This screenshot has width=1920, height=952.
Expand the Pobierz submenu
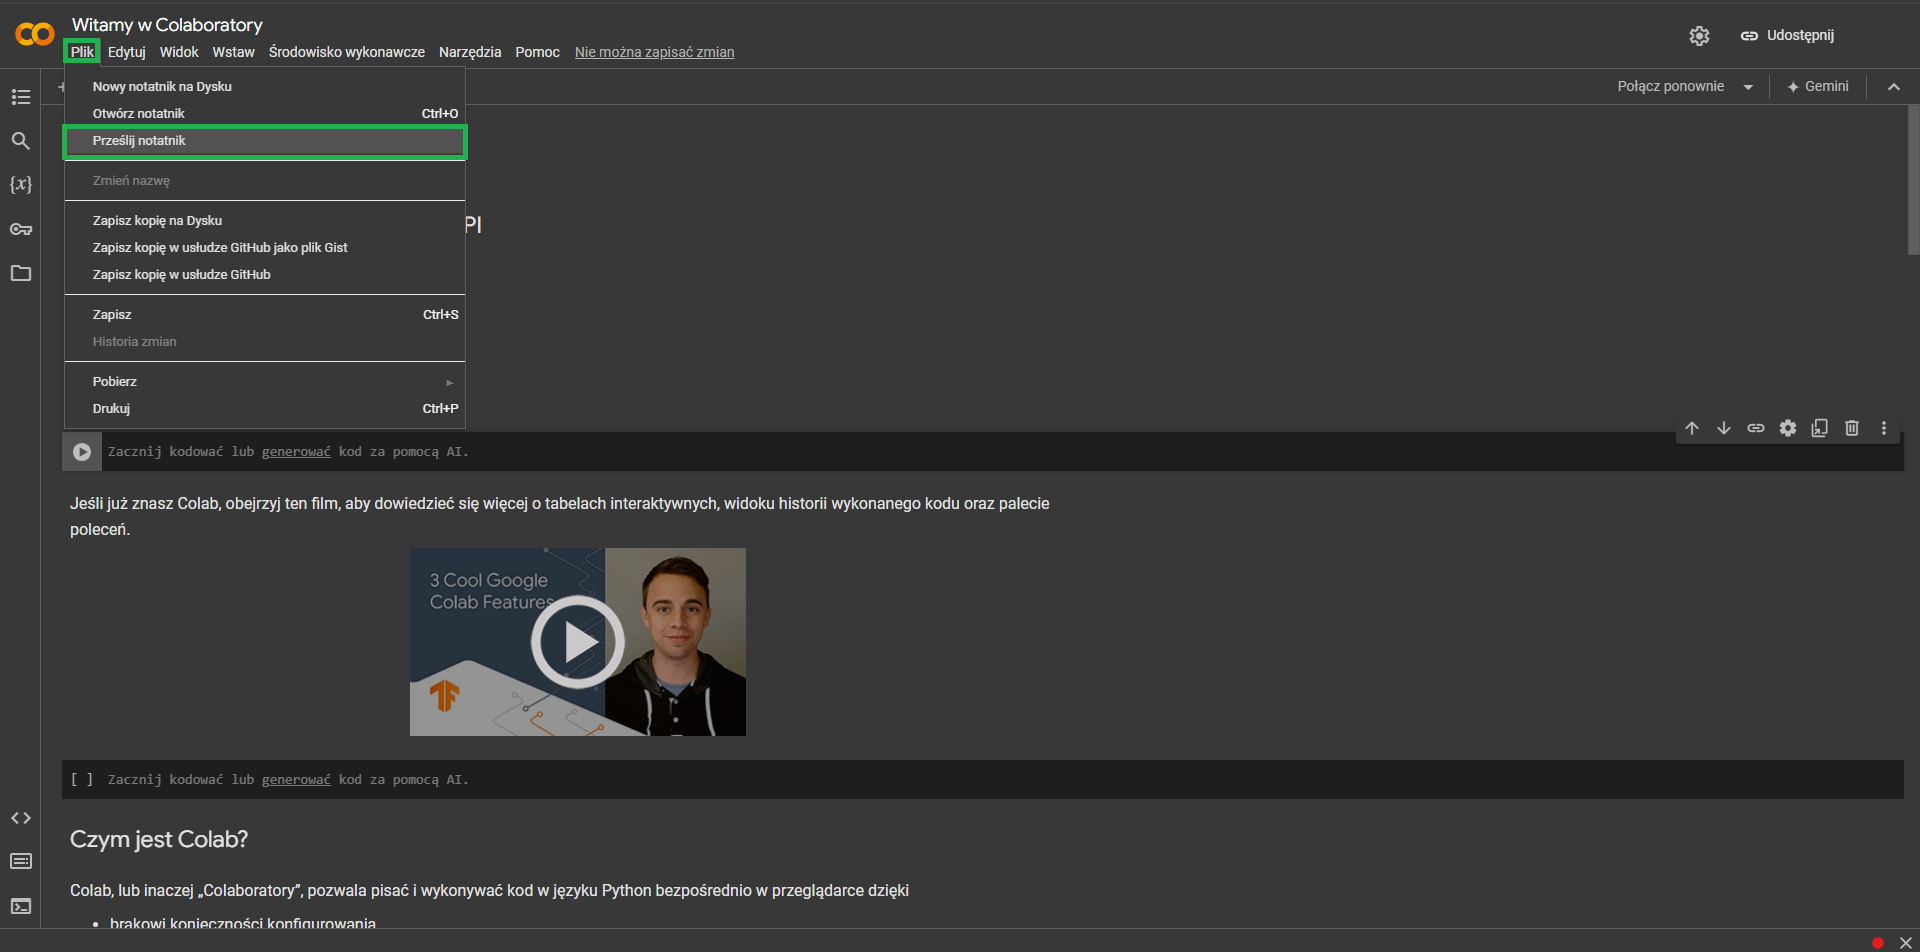coord(265,382)
